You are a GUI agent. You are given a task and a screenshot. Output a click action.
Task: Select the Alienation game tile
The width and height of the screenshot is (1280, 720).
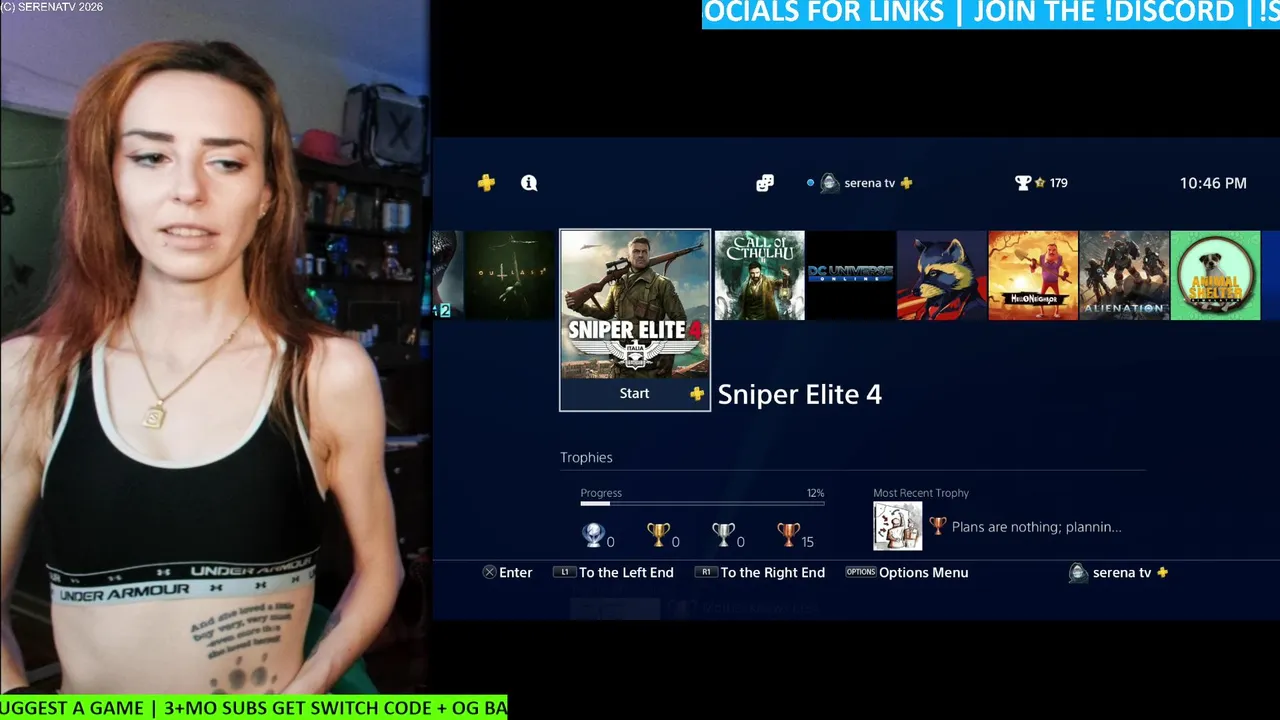pos(1124,276)
